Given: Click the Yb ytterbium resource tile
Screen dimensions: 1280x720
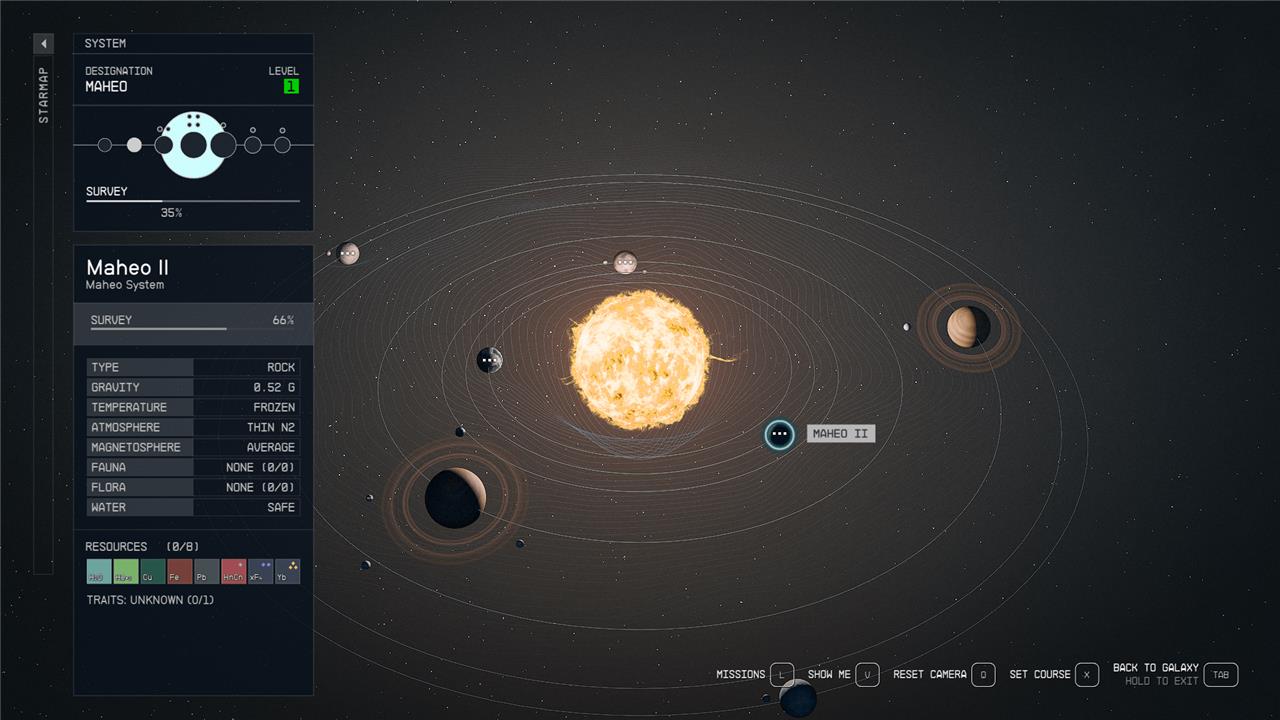Looking at the screenshot, I should (x=287, y=571).
